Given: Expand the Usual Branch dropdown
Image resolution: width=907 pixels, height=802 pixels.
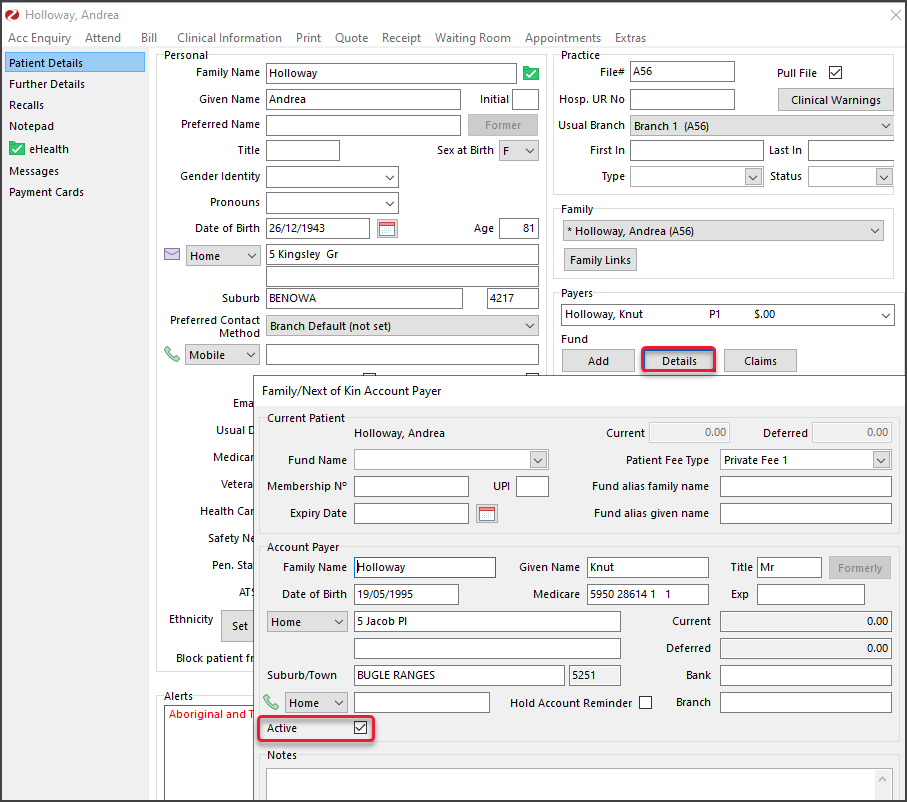Looking at the screenshot, I should click(x=885, y=126).
